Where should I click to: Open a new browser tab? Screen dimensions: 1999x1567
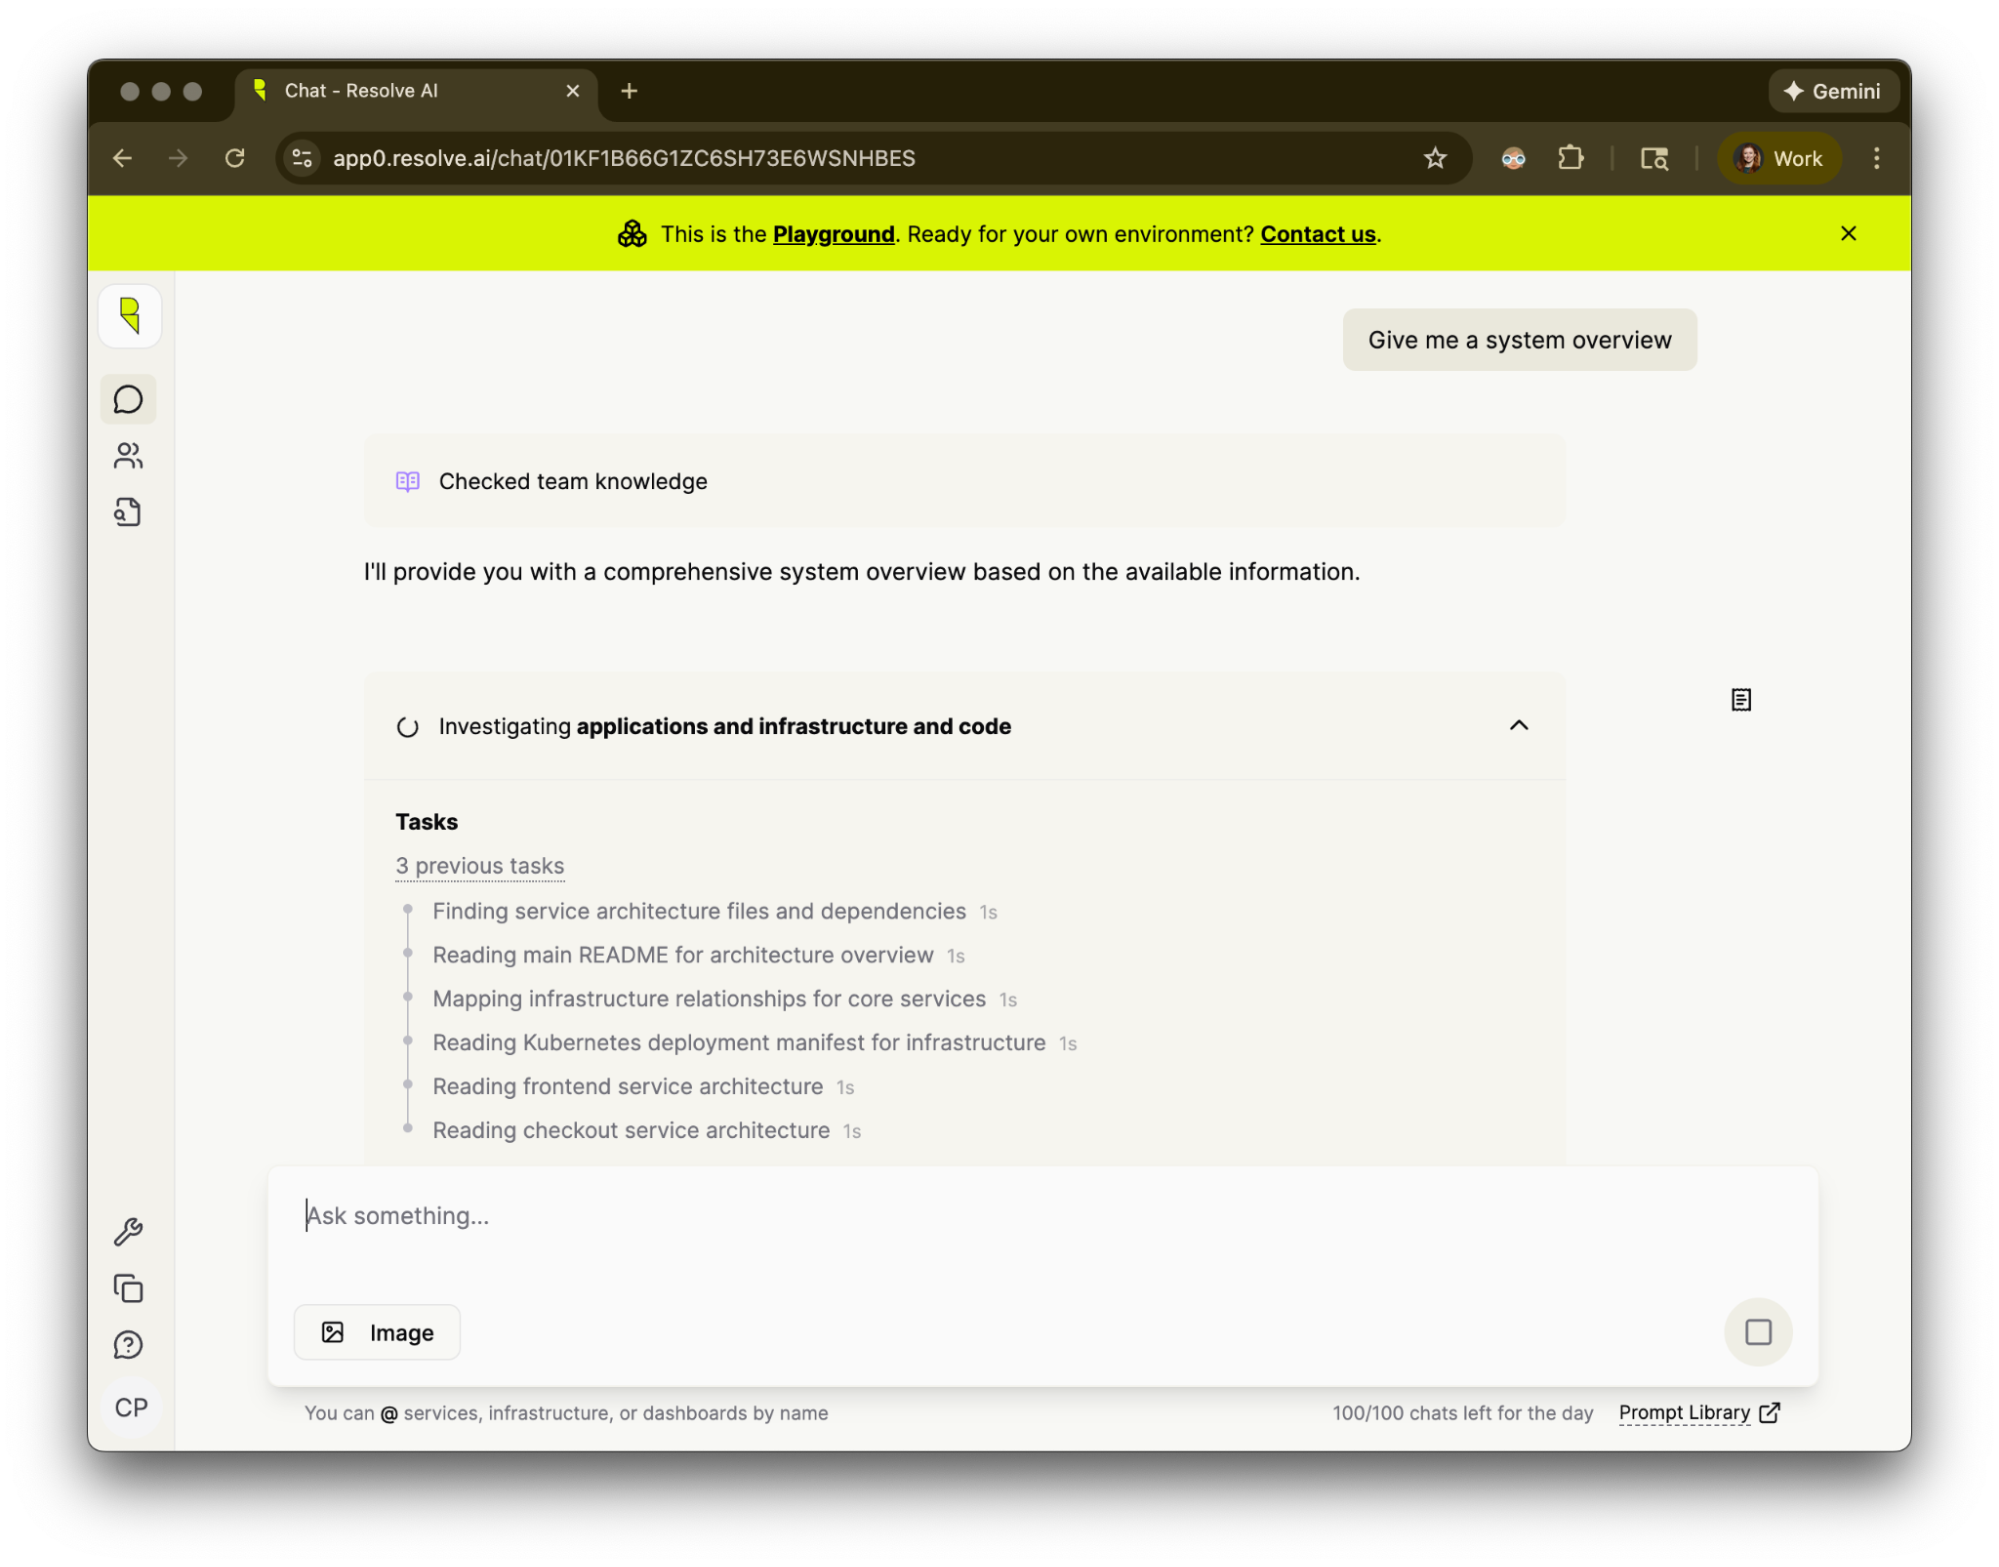pyautogui.click(x=629, y=91)
